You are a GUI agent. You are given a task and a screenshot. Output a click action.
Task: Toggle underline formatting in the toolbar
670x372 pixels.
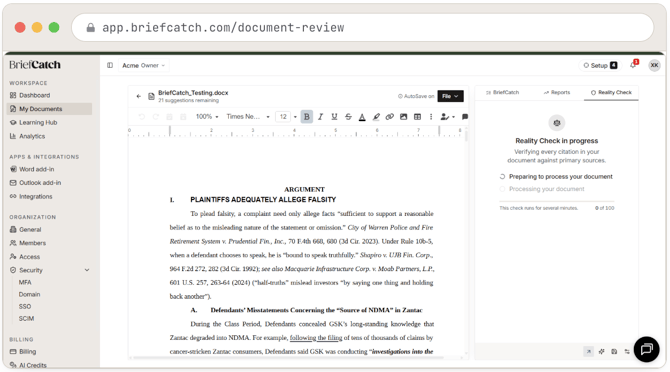click(334, 117)
